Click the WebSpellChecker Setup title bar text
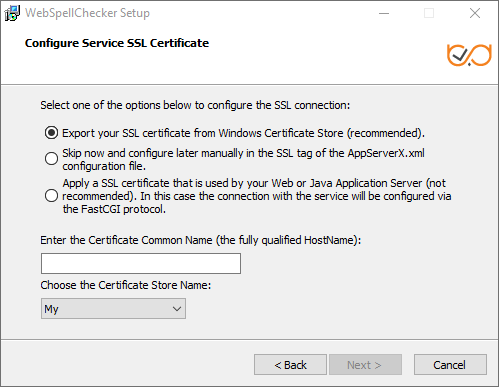 tap(87, 13)
